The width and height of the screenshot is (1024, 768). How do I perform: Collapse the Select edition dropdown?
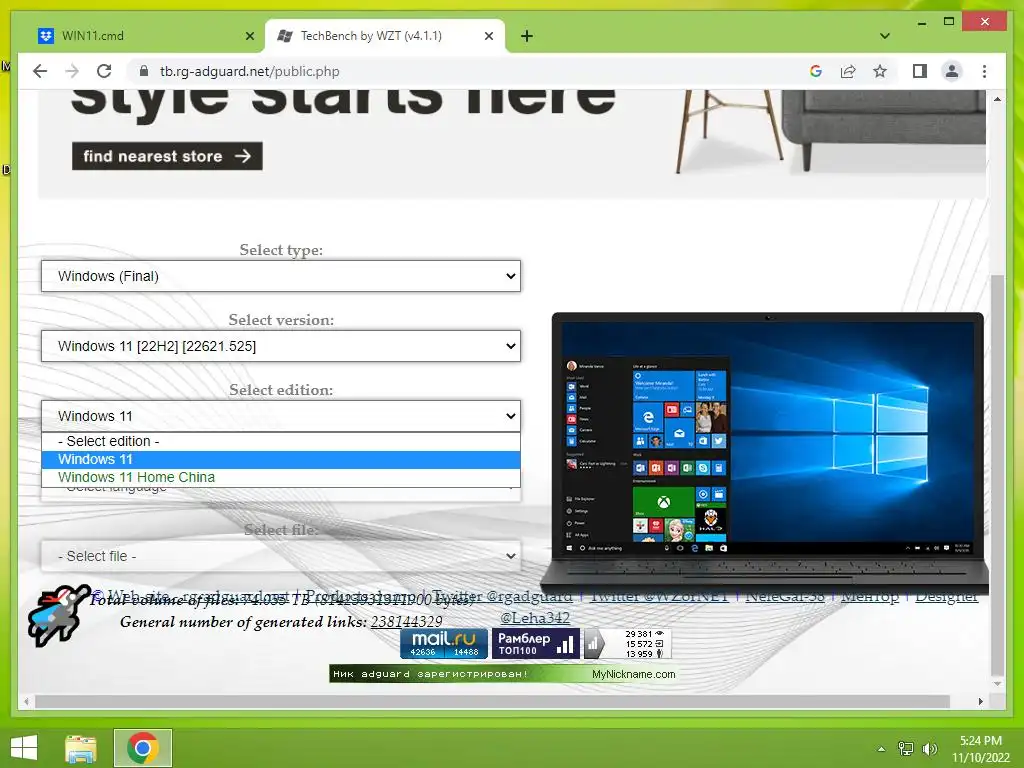coord(281,415)
